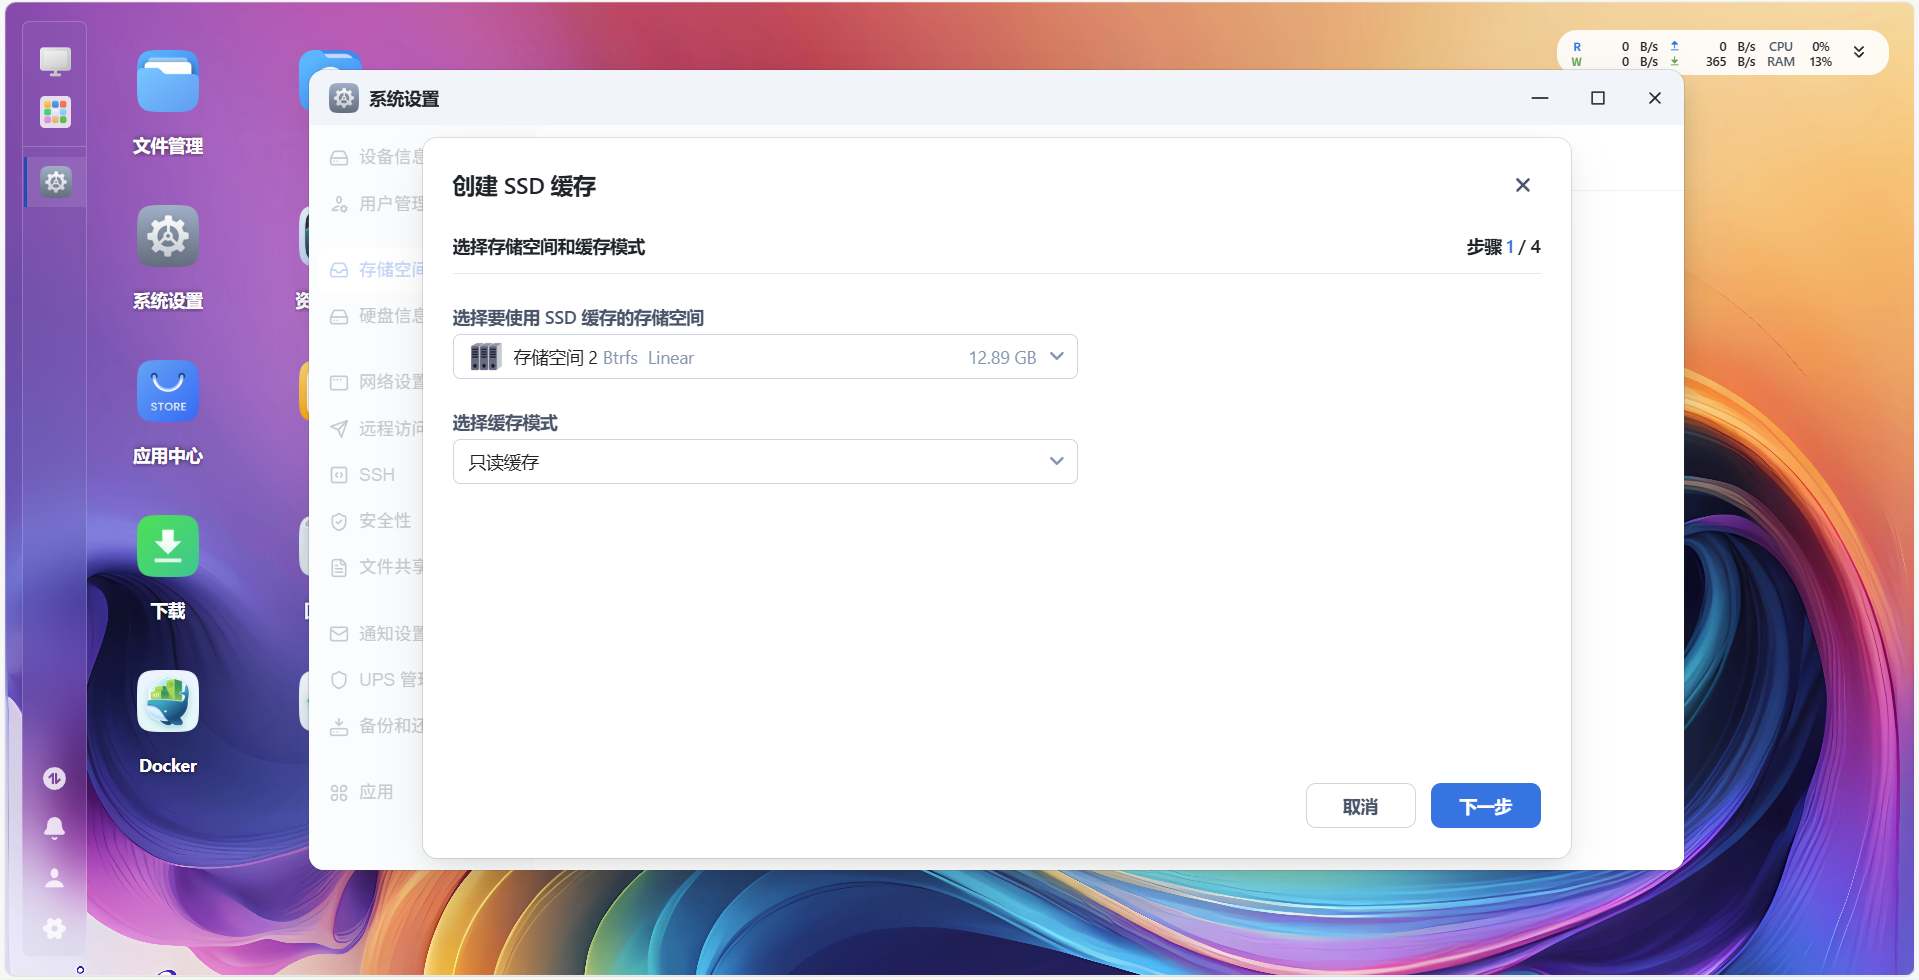The width and height of the screenshot is (1919, 980).
Task: Open 备份和还原 in settings sidebar
Action: (x=377, y=726)
